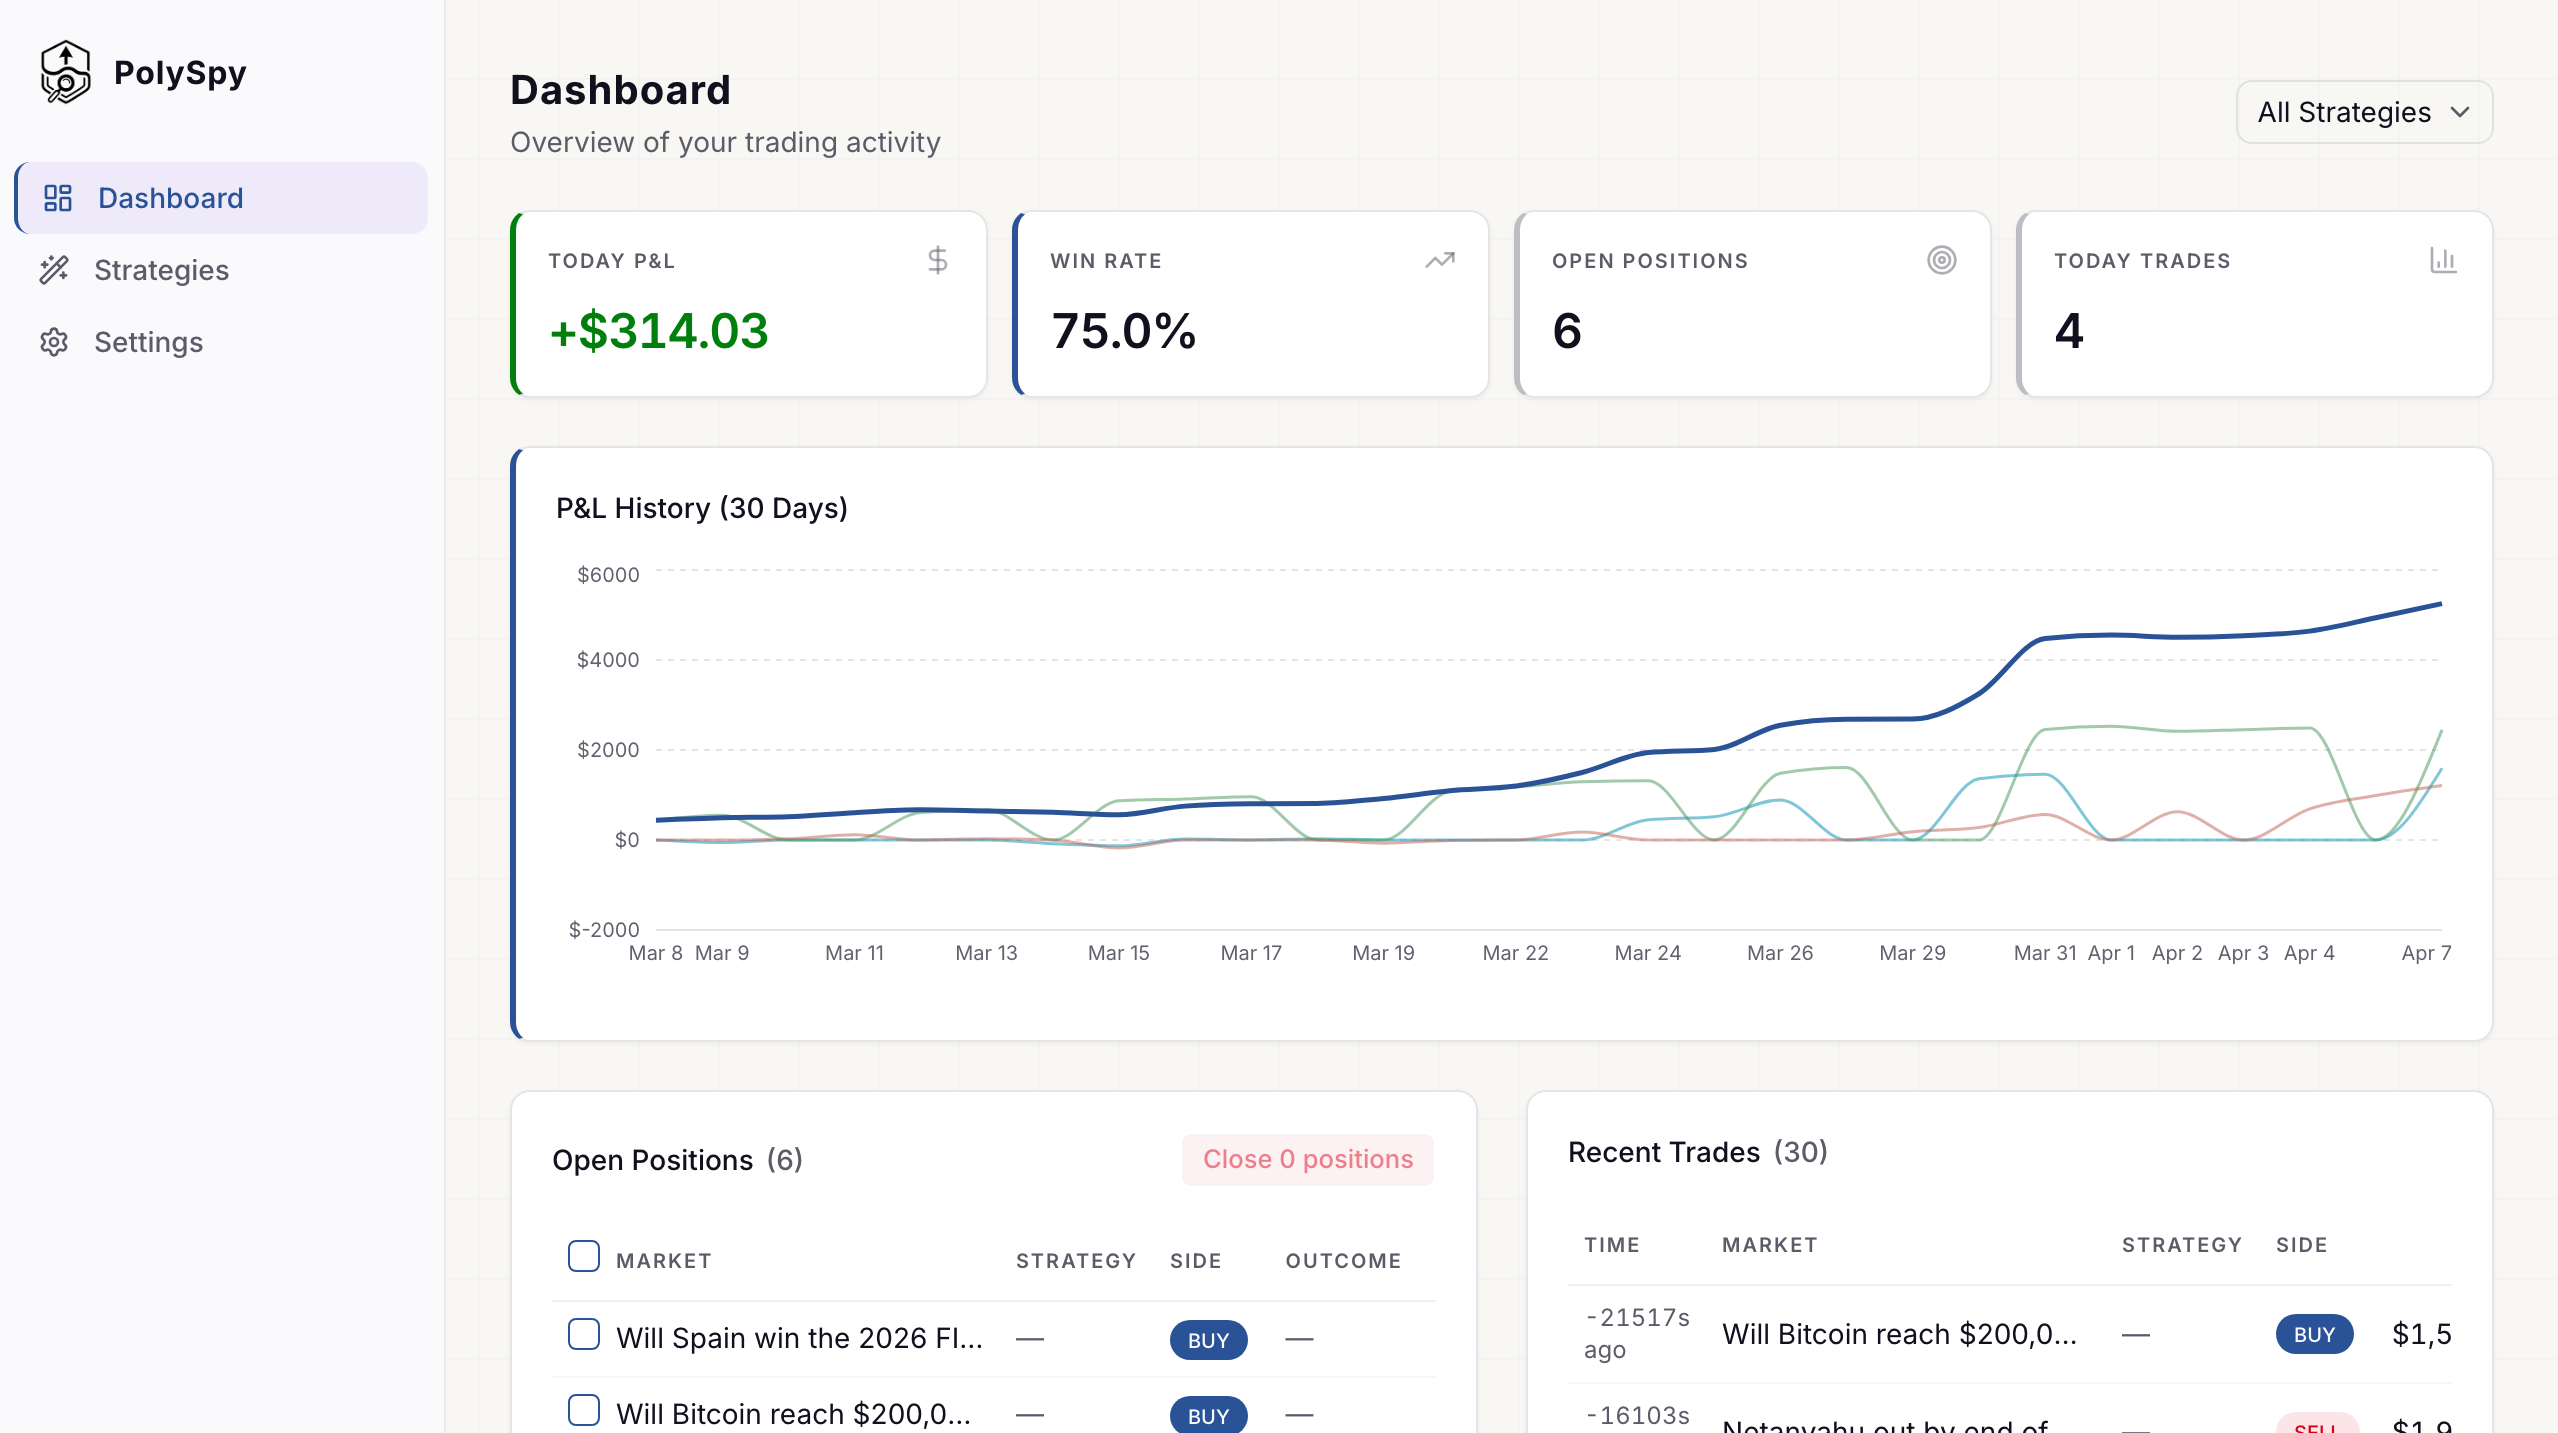Click the PolySpy logo icon

click(64, 71)
